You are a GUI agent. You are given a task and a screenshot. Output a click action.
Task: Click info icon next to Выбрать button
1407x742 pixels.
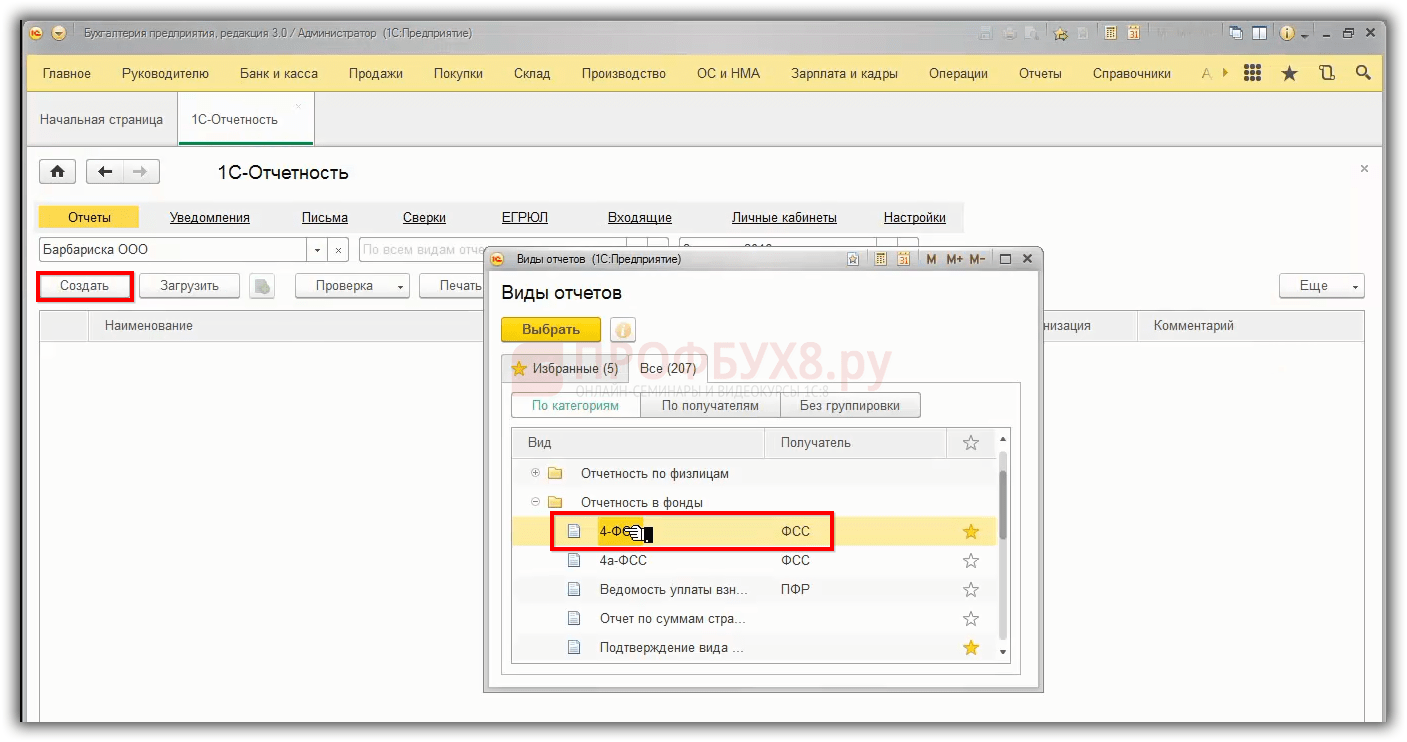coord(623,330)
